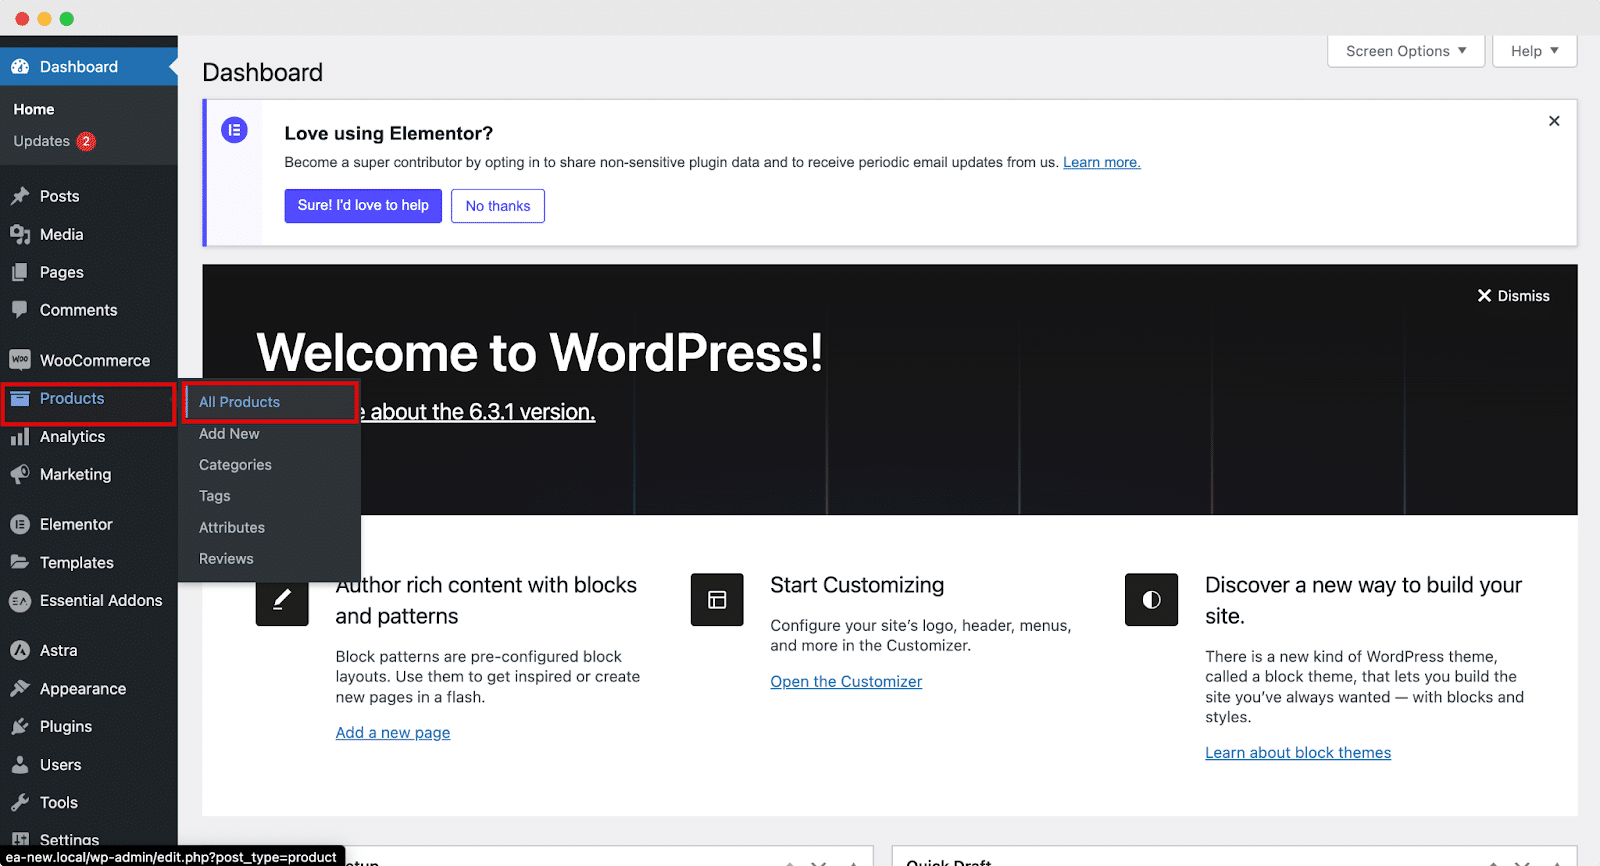Click the macOS green fullscreen button
Image resolution: width=1600 pixels, height=866 pixels.
coord(67,19)
